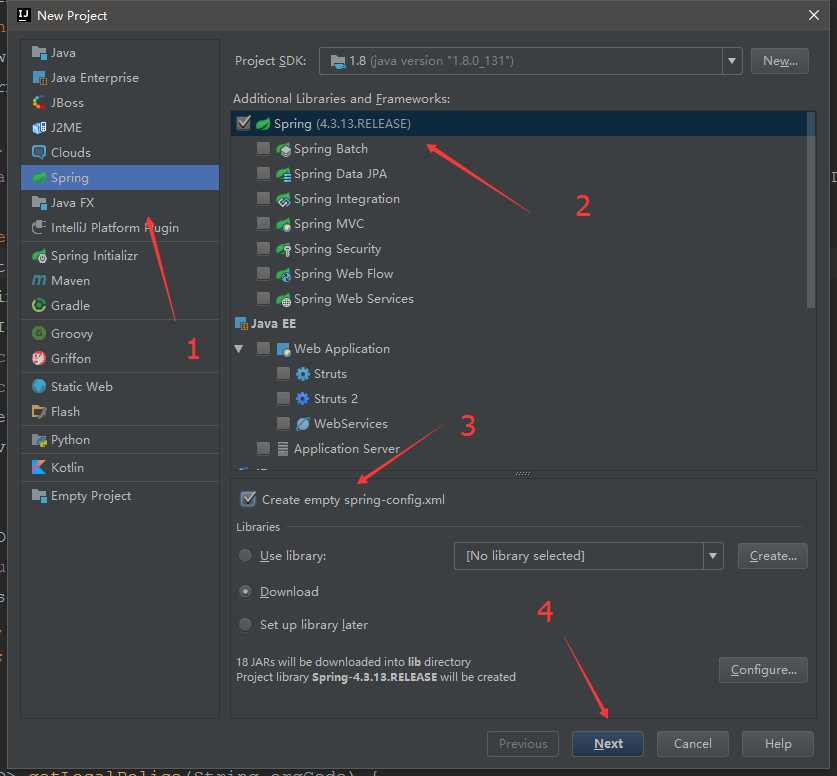The image size is (837, 776).
Task: Click the Configure... button
Action: tap(763, 670)
